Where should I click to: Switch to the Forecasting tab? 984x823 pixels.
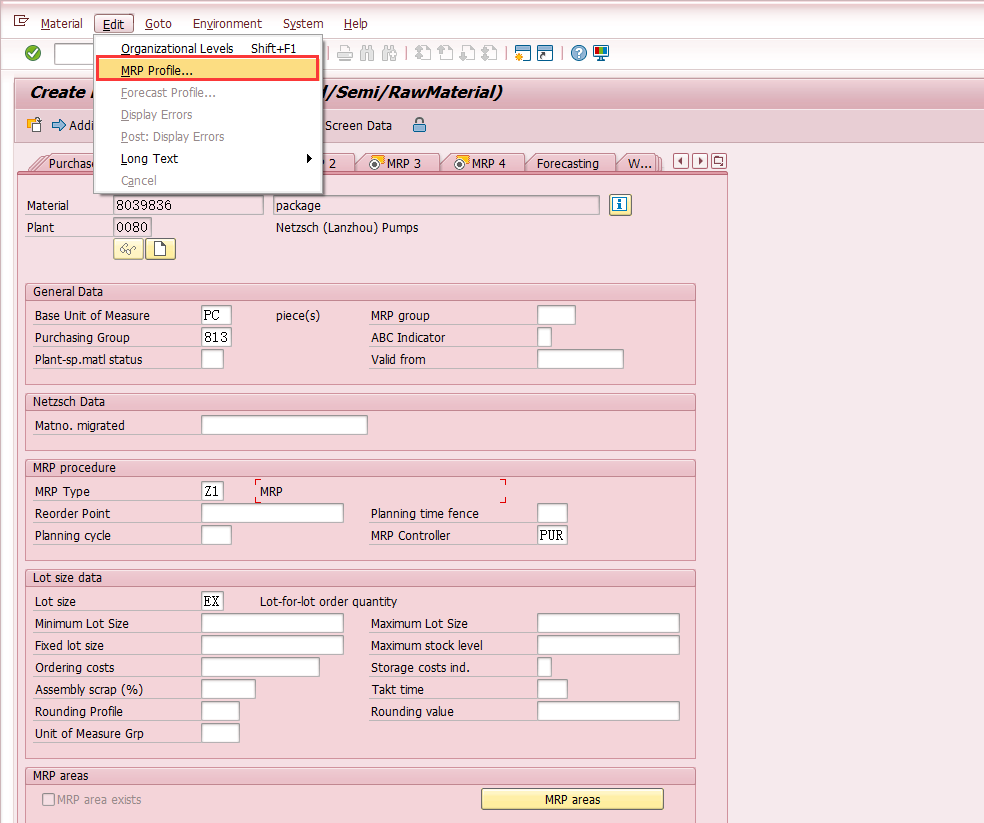pyautogui.click(x=570, y=161)
